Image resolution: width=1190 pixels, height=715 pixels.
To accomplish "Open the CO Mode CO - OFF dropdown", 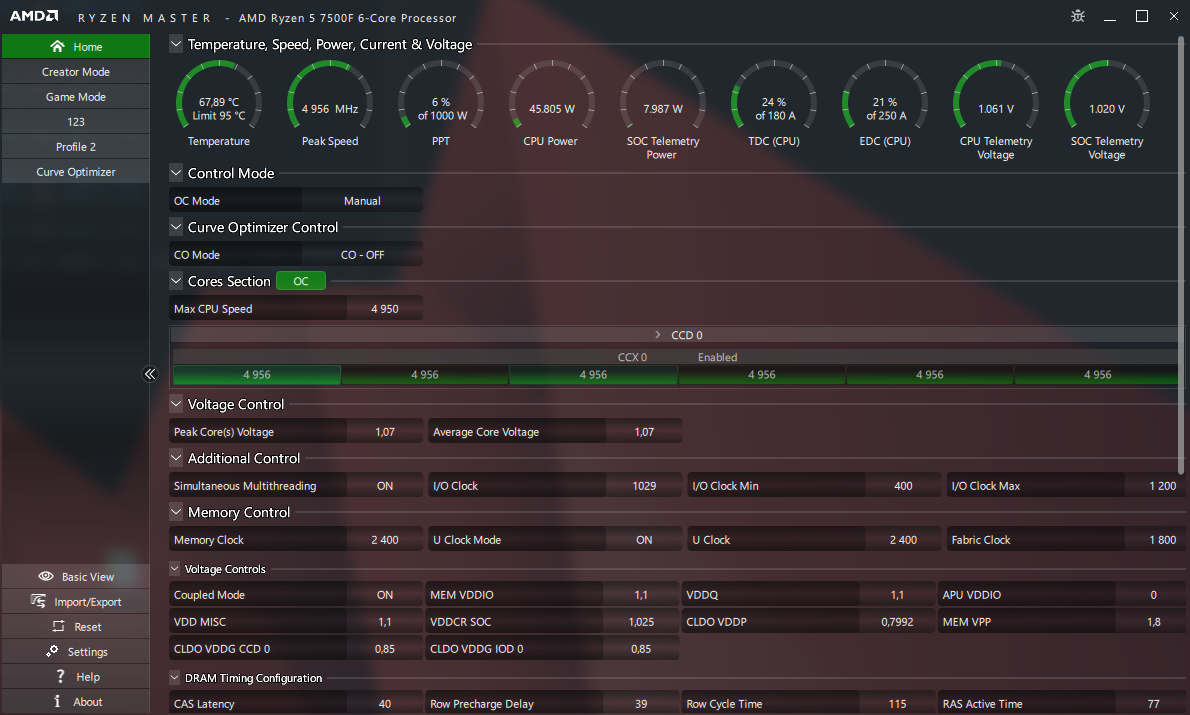I will [362, 254].
